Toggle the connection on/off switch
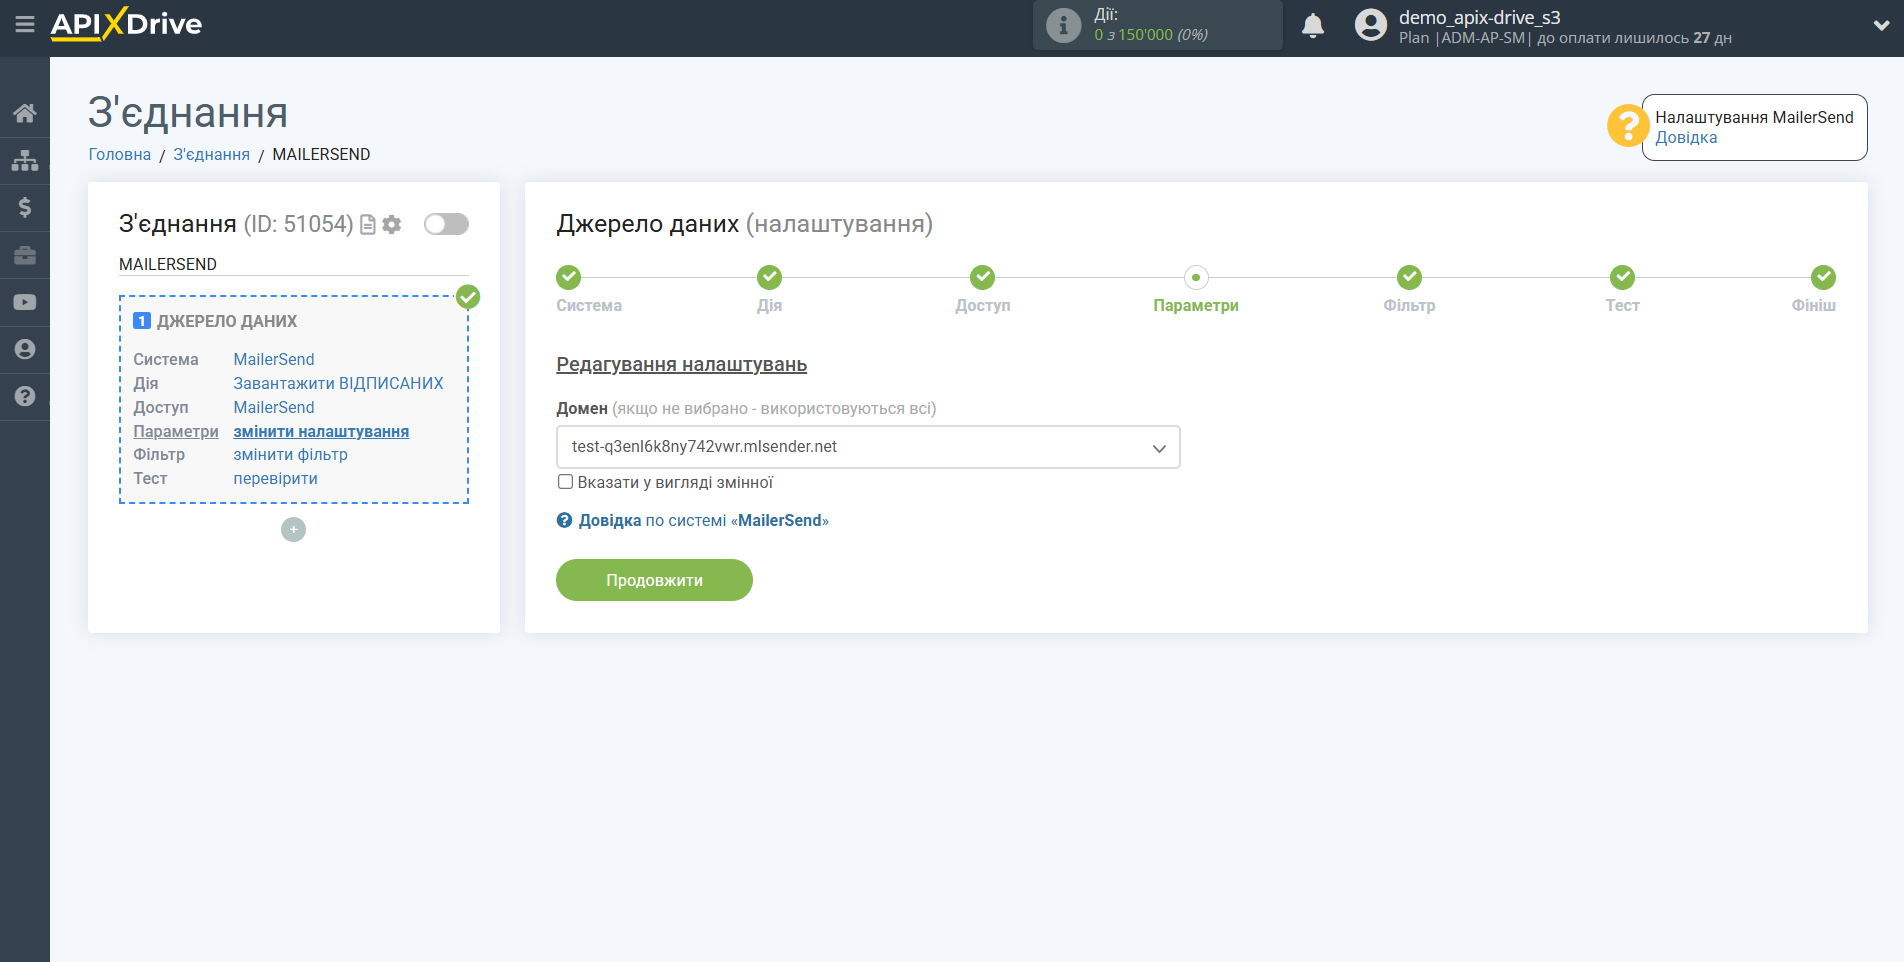 [x=446, y=224]
